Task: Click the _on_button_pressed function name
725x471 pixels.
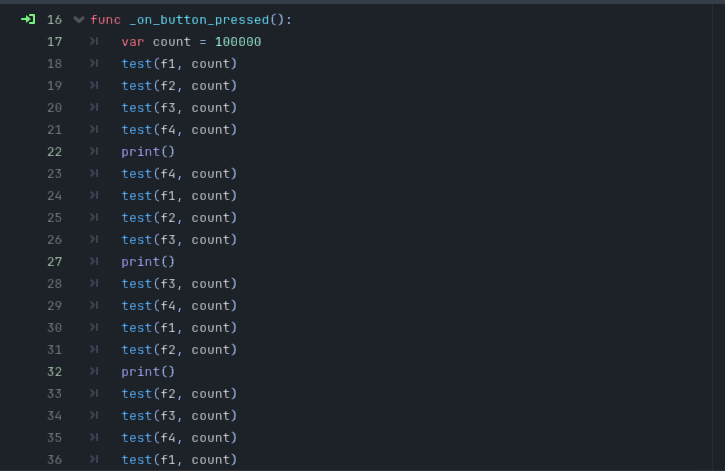Action: coord(199,20)
